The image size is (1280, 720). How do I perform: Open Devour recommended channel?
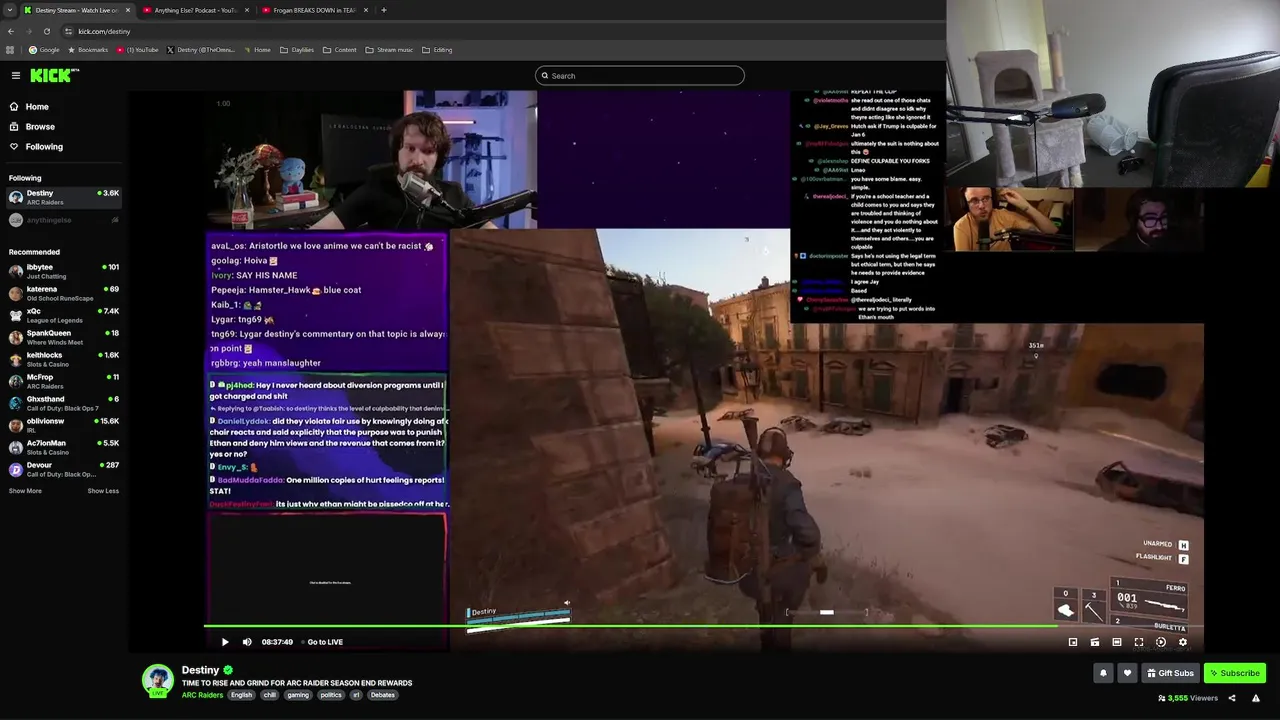pyautogui.click(x=63, y=469)
